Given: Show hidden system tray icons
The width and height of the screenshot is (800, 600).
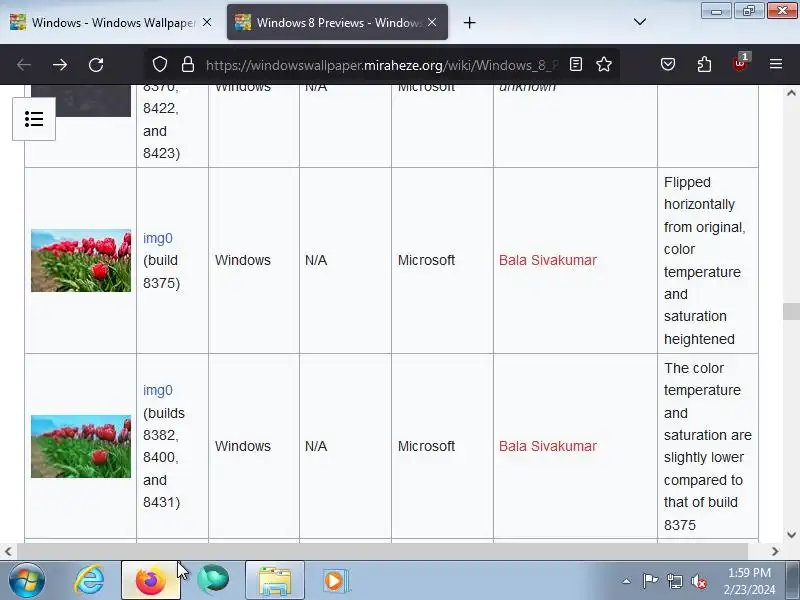Looking at the screenshot, I should (627, 581).
